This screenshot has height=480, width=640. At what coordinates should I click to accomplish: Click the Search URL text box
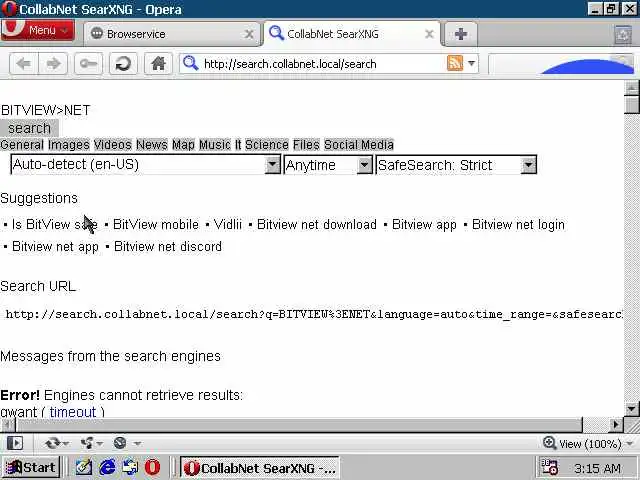point(312,314)
